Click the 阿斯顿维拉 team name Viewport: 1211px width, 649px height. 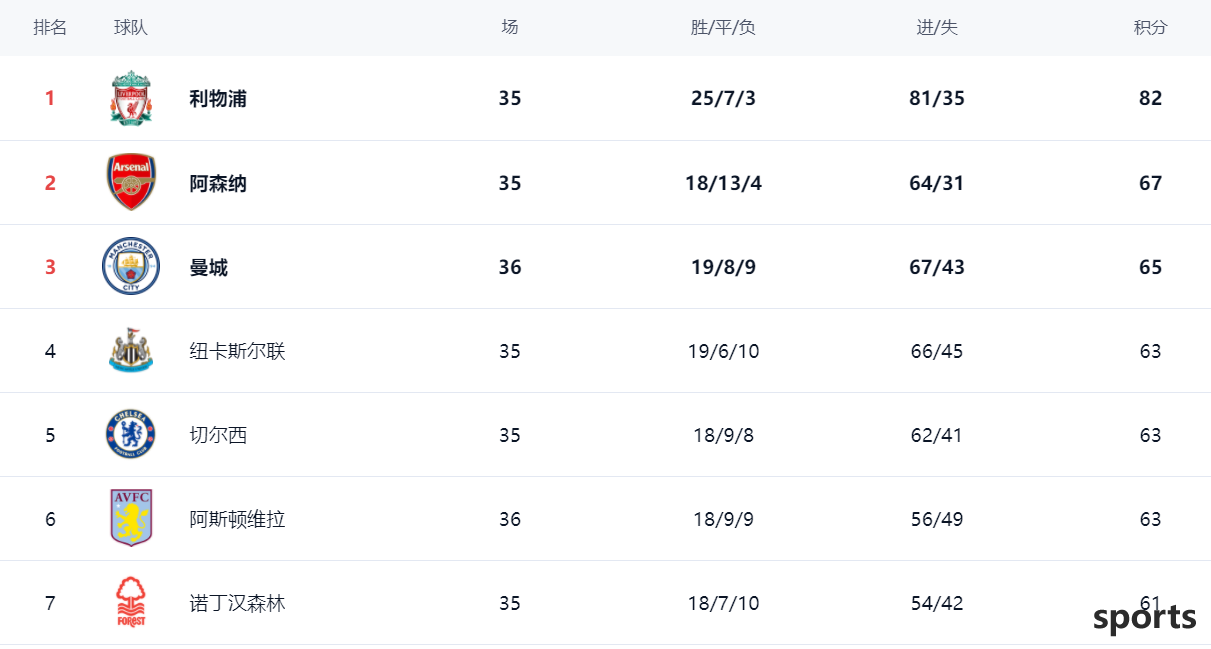point(237,519)
